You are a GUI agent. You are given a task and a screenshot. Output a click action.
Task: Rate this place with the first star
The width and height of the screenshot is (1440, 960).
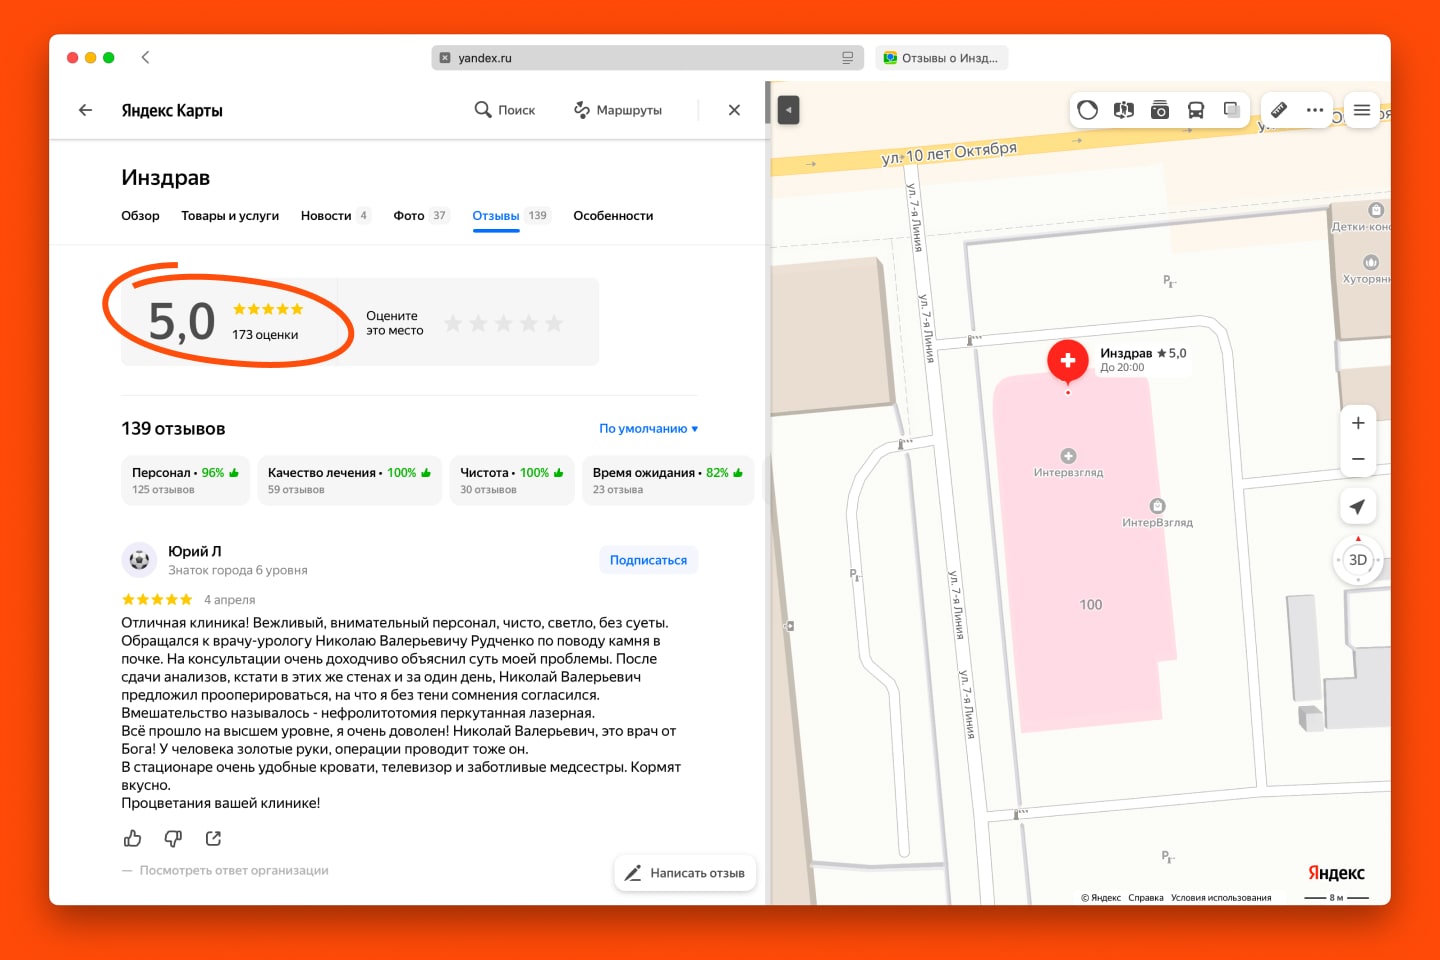(453, 323)
